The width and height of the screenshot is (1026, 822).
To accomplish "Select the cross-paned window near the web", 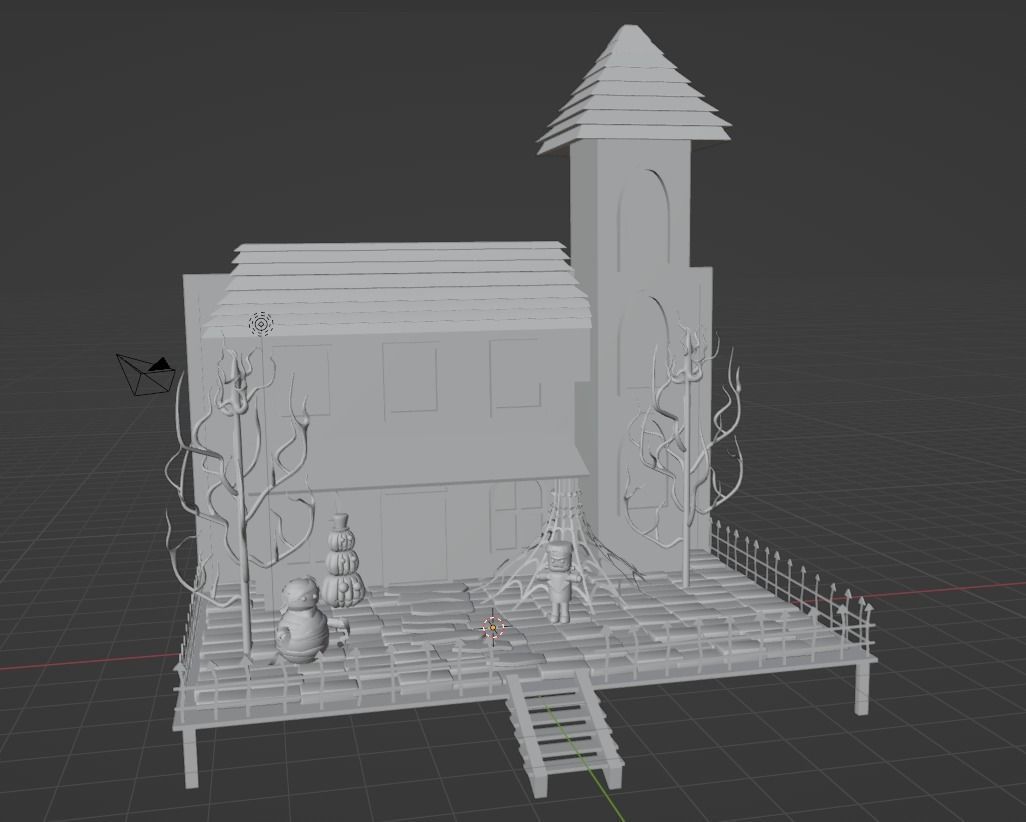I will click(x=517, y=514).
